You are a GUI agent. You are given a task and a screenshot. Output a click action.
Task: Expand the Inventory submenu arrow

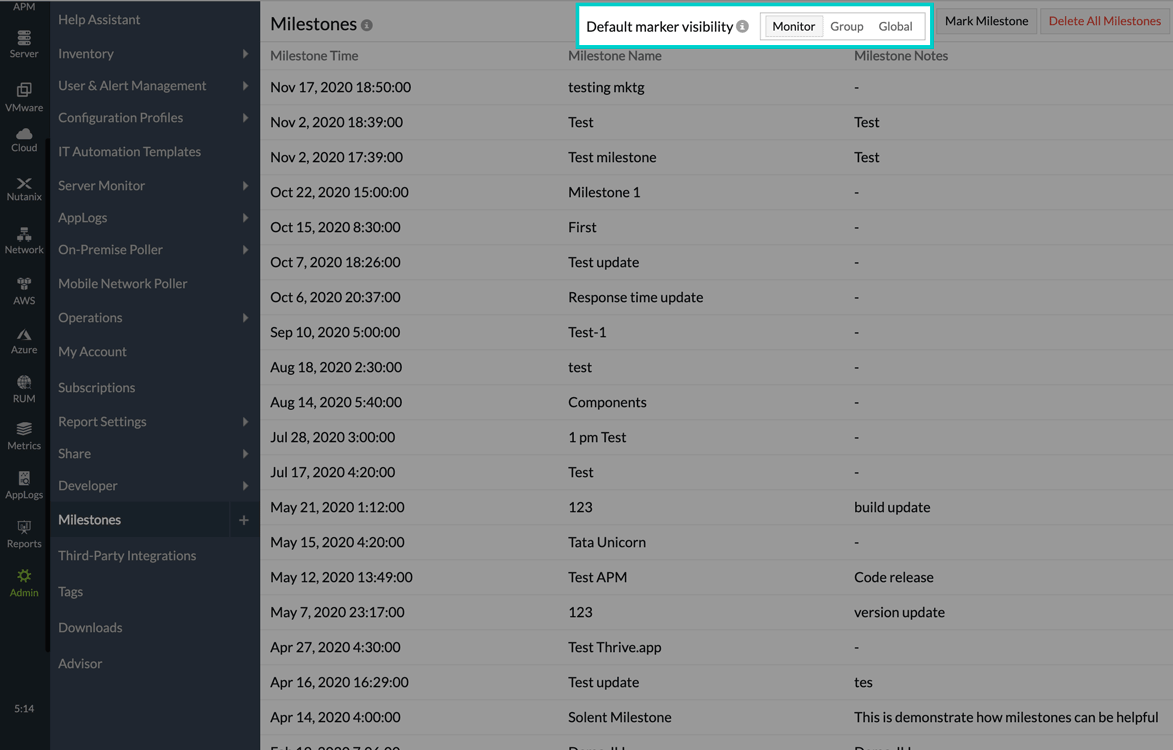245,54
